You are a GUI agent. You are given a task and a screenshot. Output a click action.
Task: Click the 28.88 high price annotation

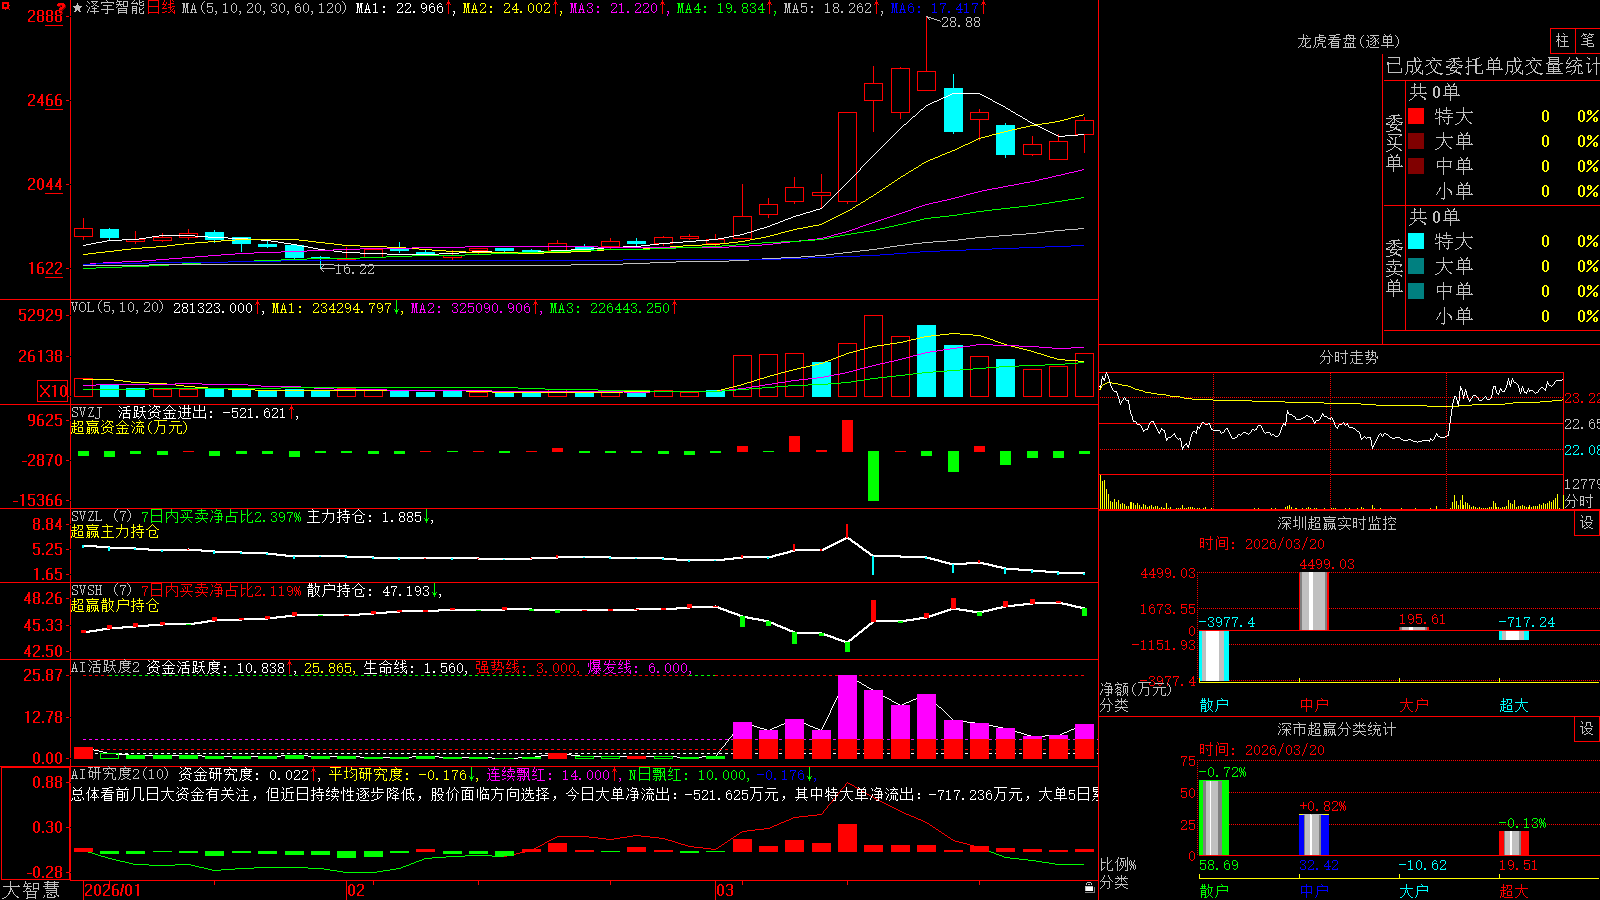click(x=961, y=22)
